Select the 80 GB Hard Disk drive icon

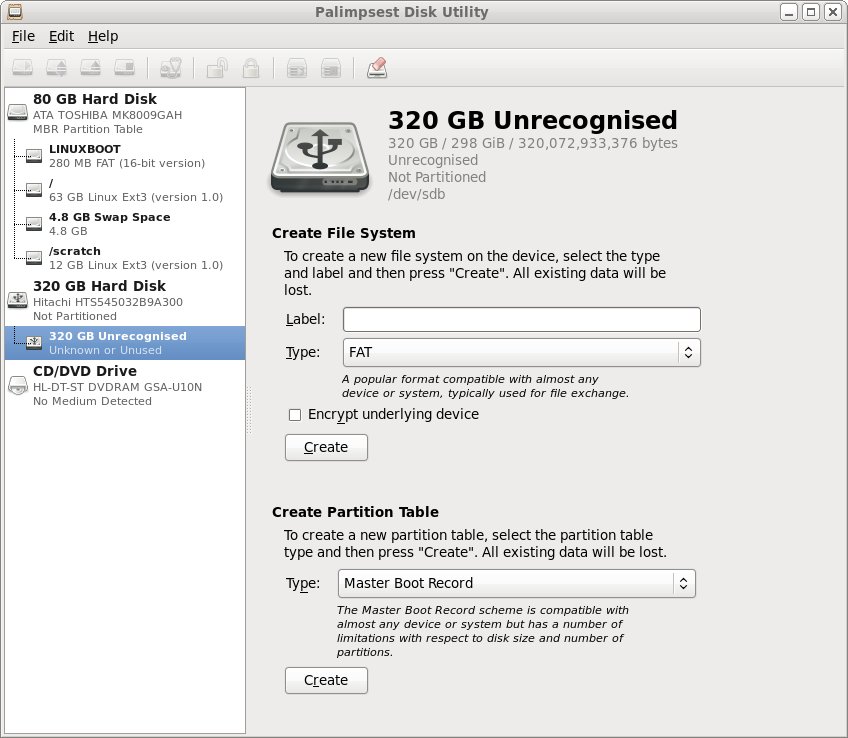pos(18,114)
